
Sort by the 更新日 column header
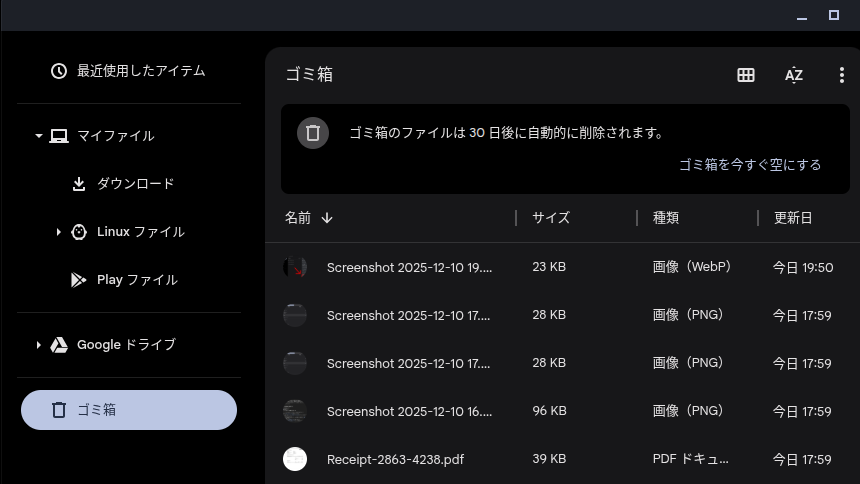(793, 218)
